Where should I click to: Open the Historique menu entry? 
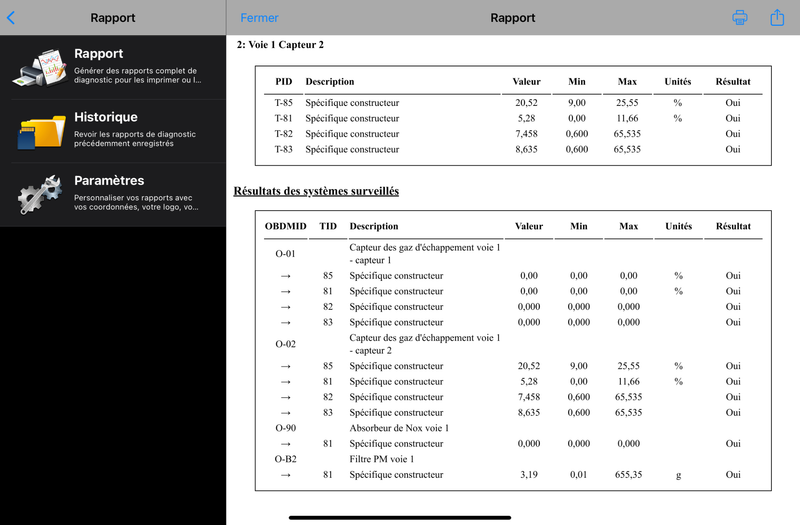click(x=113, y=131)
